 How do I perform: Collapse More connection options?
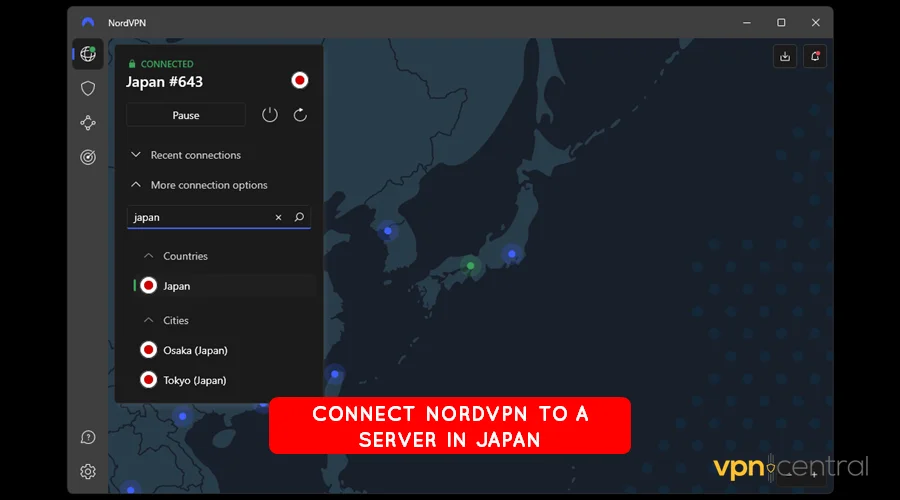pyautogui.click(x=199, y=185)
